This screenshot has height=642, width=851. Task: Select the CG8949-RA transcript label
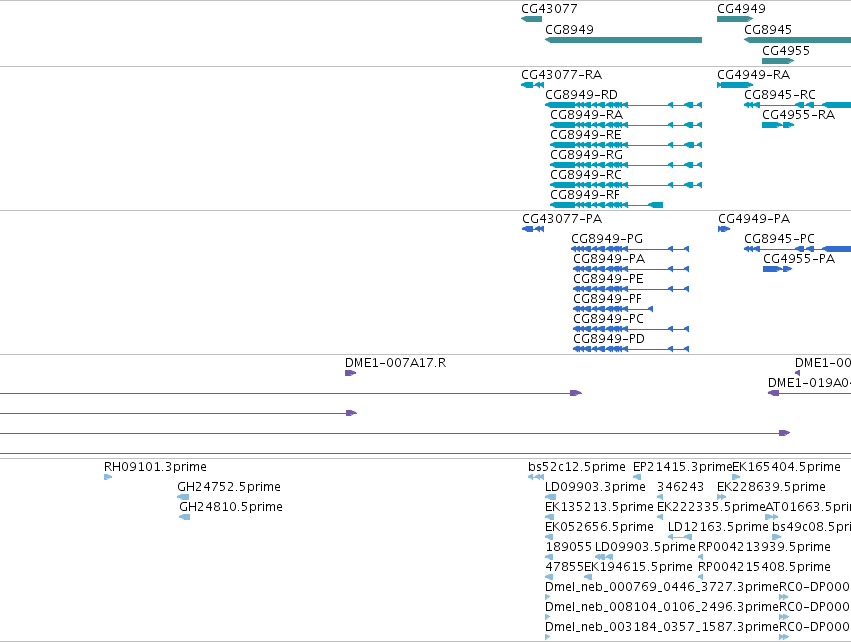tap(586, 115)
